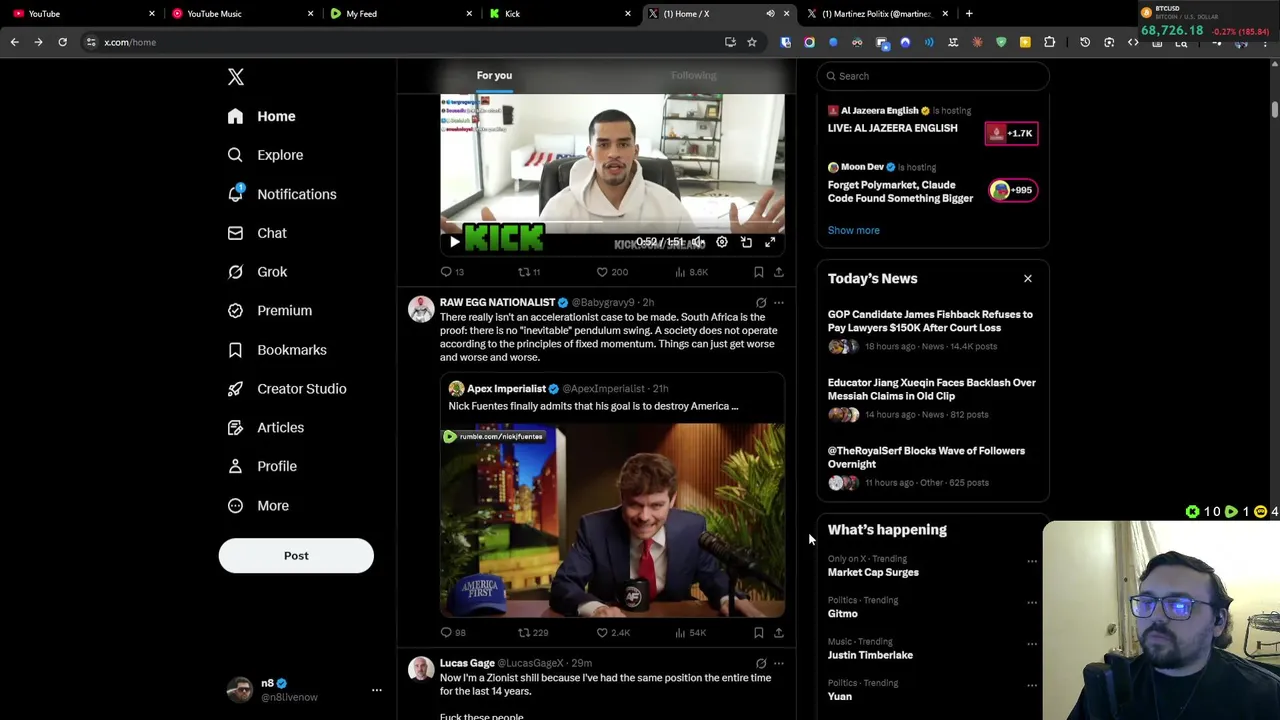The image size is (1280, 720).
Task: Open a new browser tab
Action: pyautogui.click(x=969, y=14)
